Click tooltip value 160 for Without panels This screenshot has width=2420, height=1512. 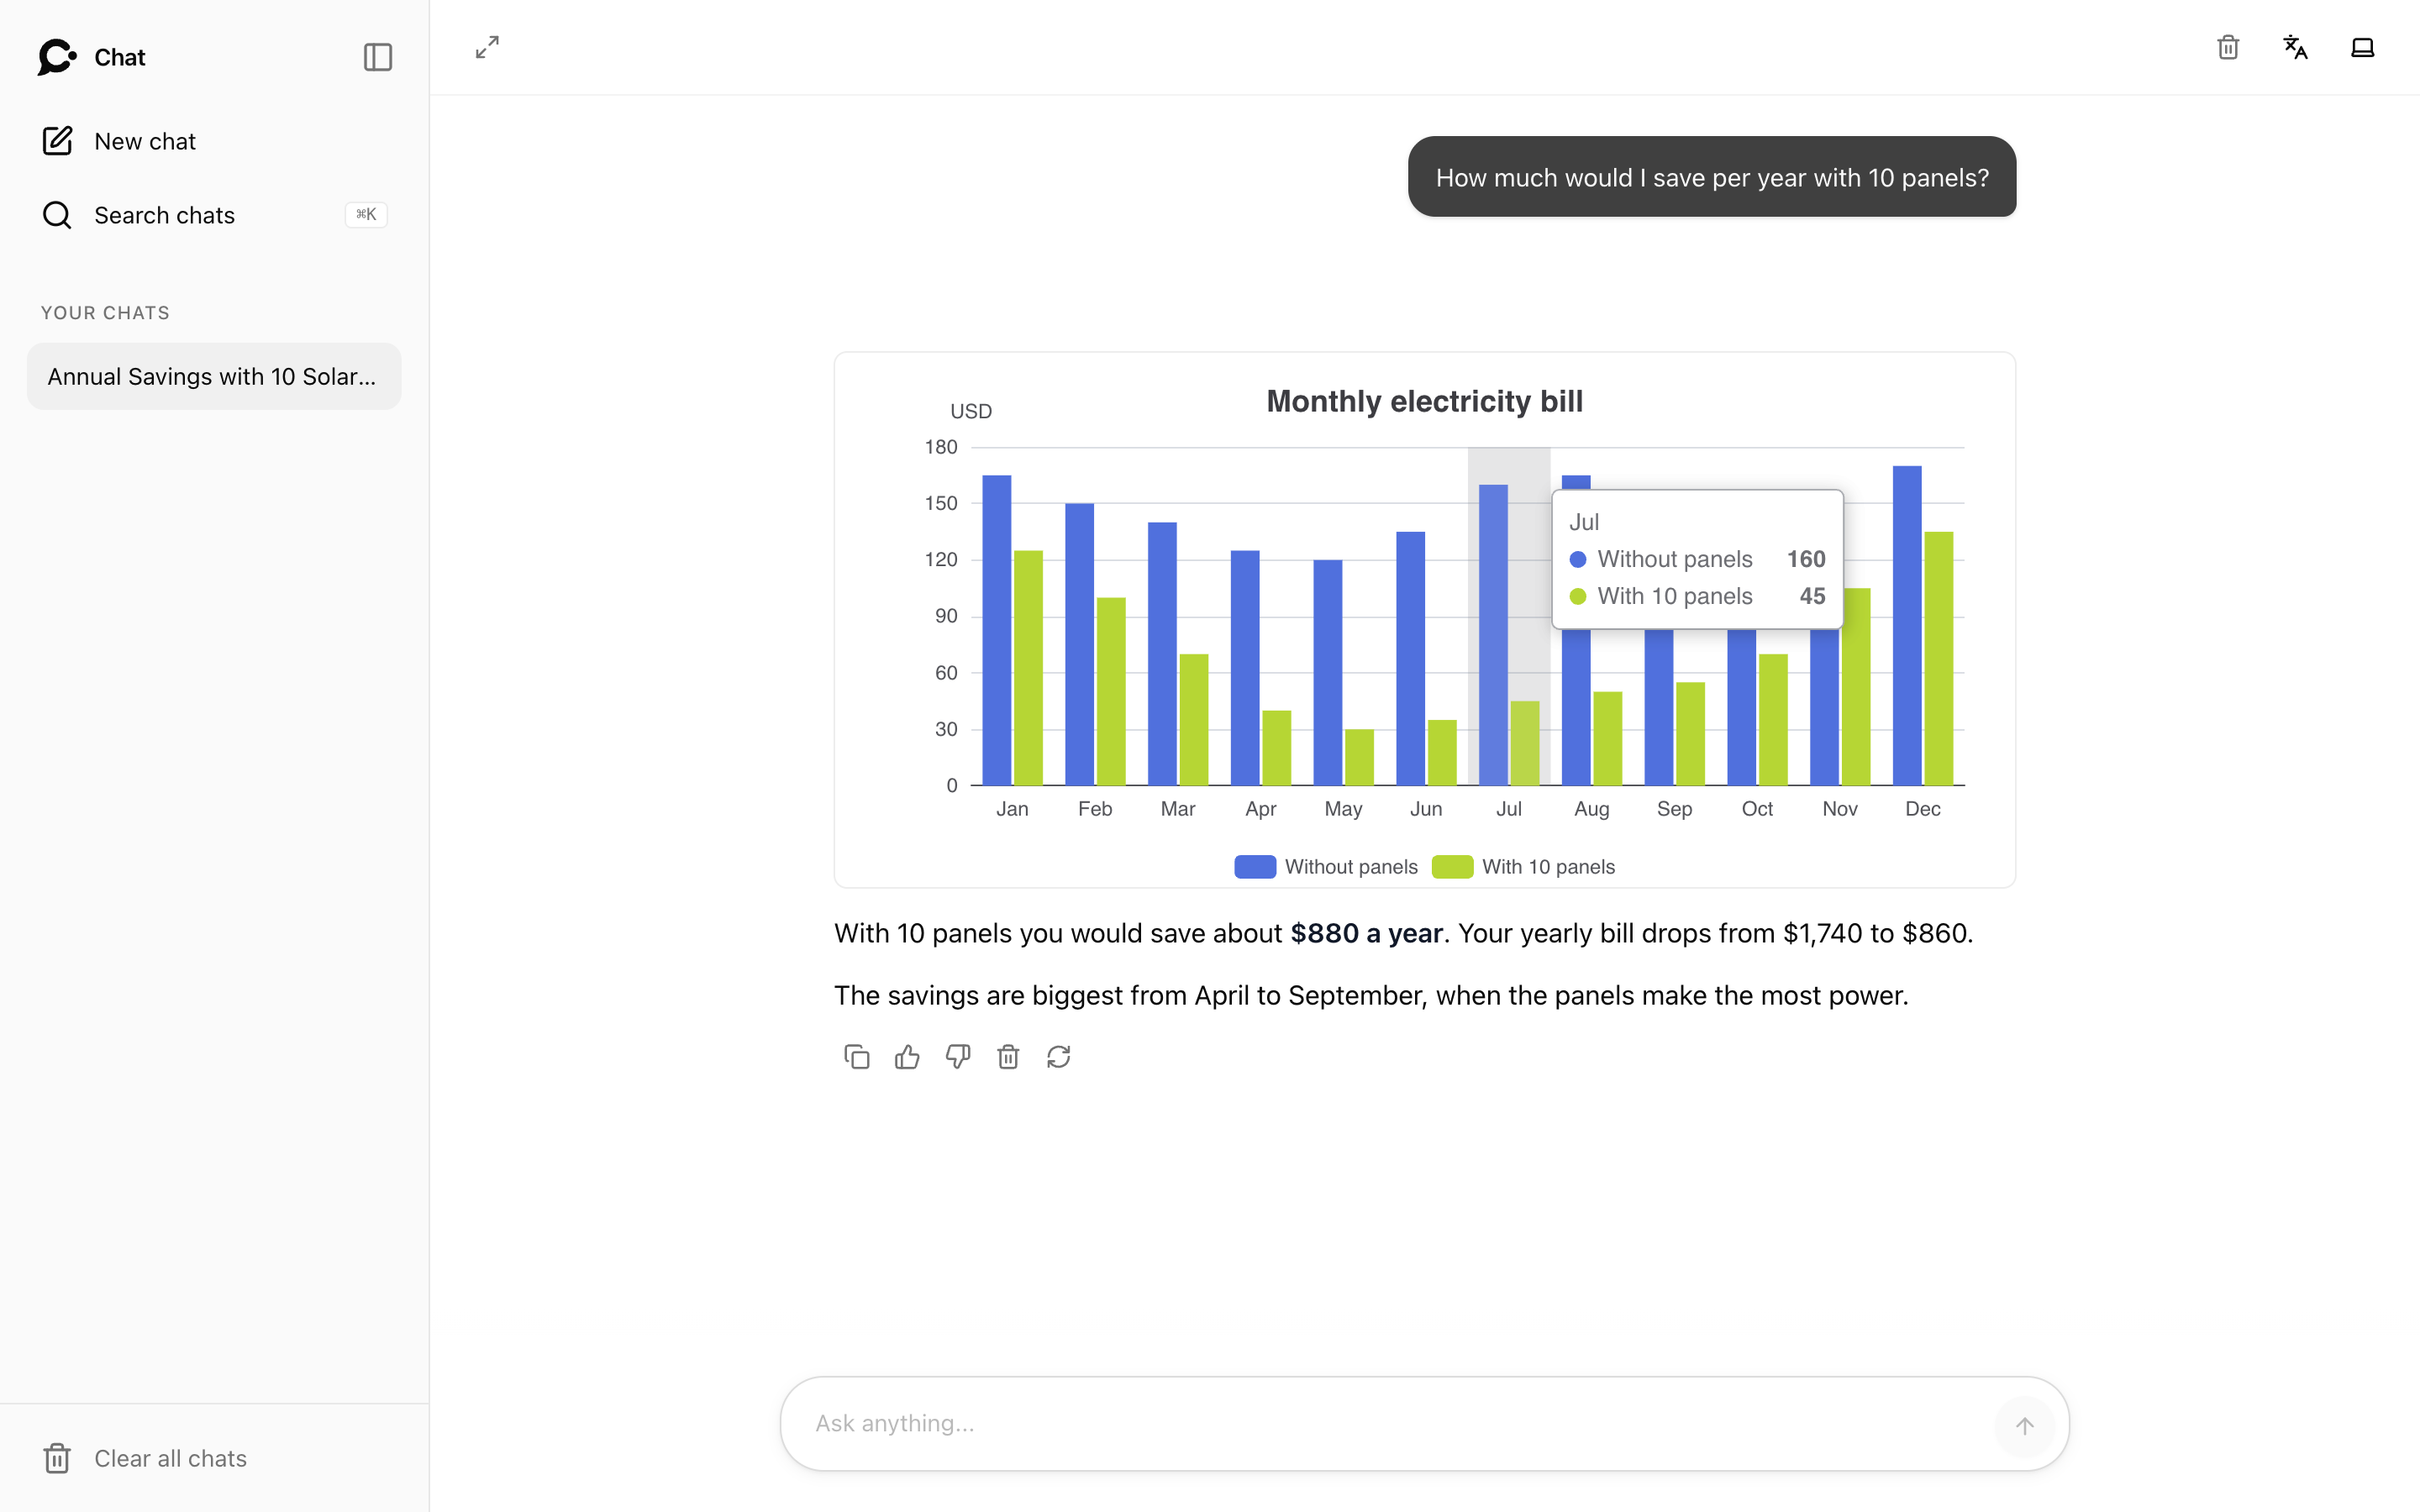1806,559
